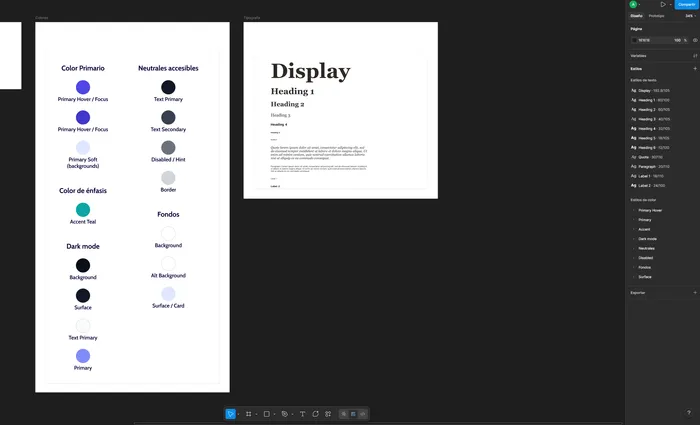Switch to the Prototipo tab
The image size is (700, 425).
point(656,16)
